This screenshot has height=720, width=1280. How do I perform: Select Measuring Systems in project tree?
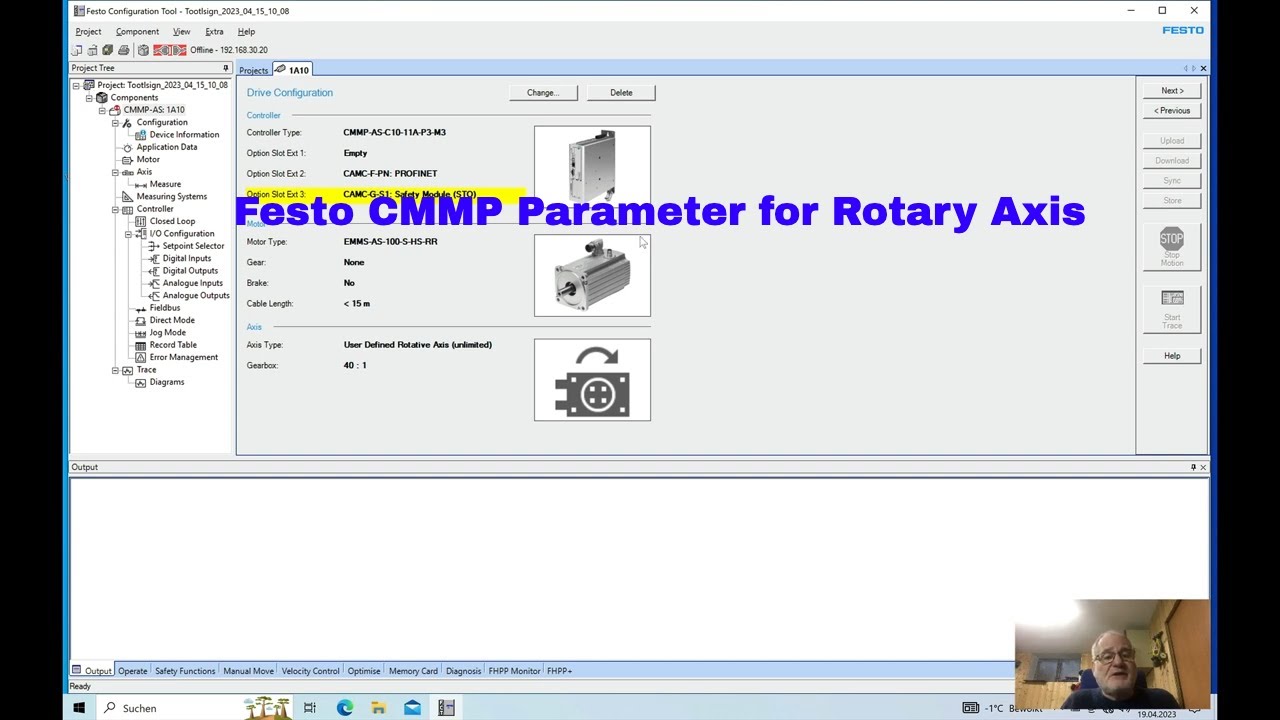click(x=171, y=197)
